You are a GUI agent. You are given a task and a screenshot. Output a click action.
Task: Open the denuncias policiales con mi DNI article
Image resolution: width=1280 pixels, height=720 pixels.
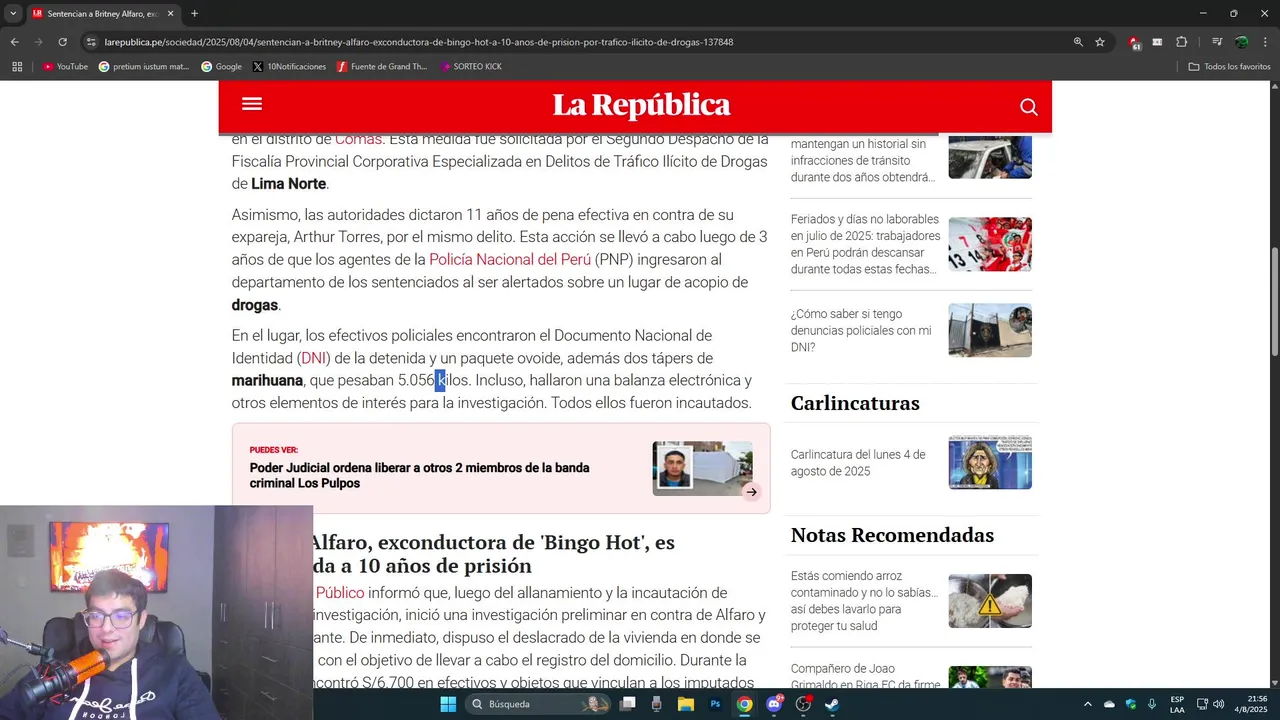(861, 330)
